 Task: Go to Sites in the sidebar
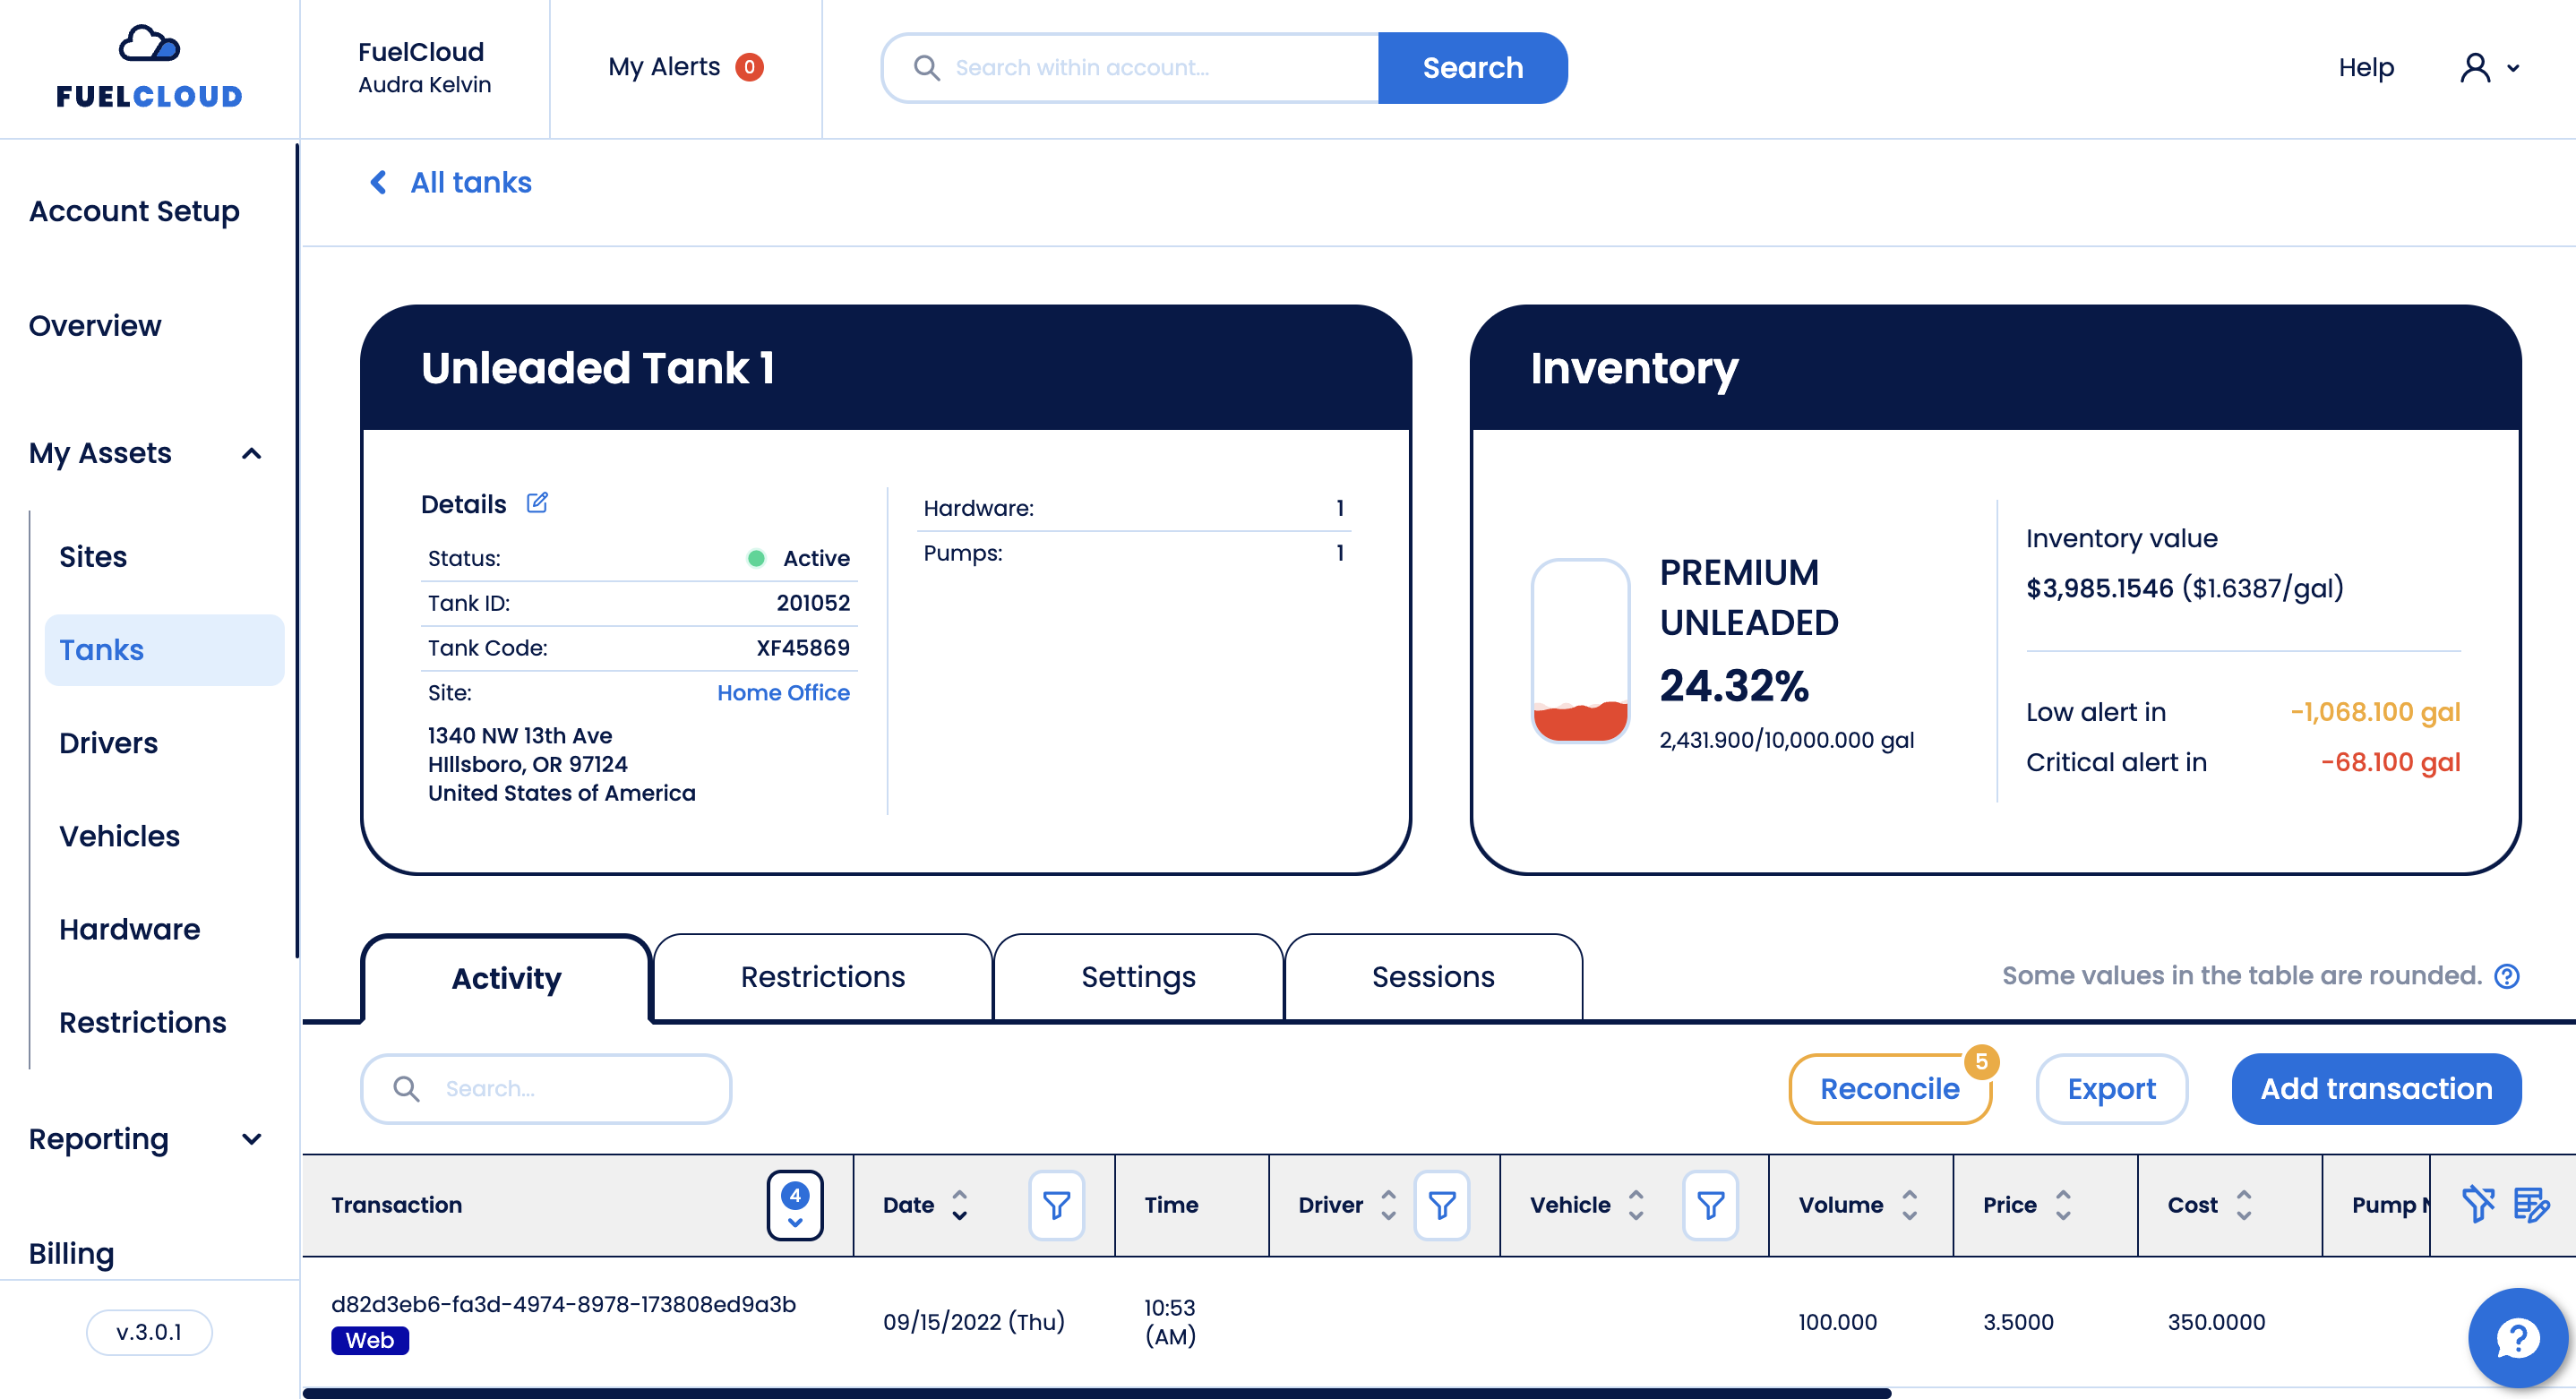(x=93, y=557)
